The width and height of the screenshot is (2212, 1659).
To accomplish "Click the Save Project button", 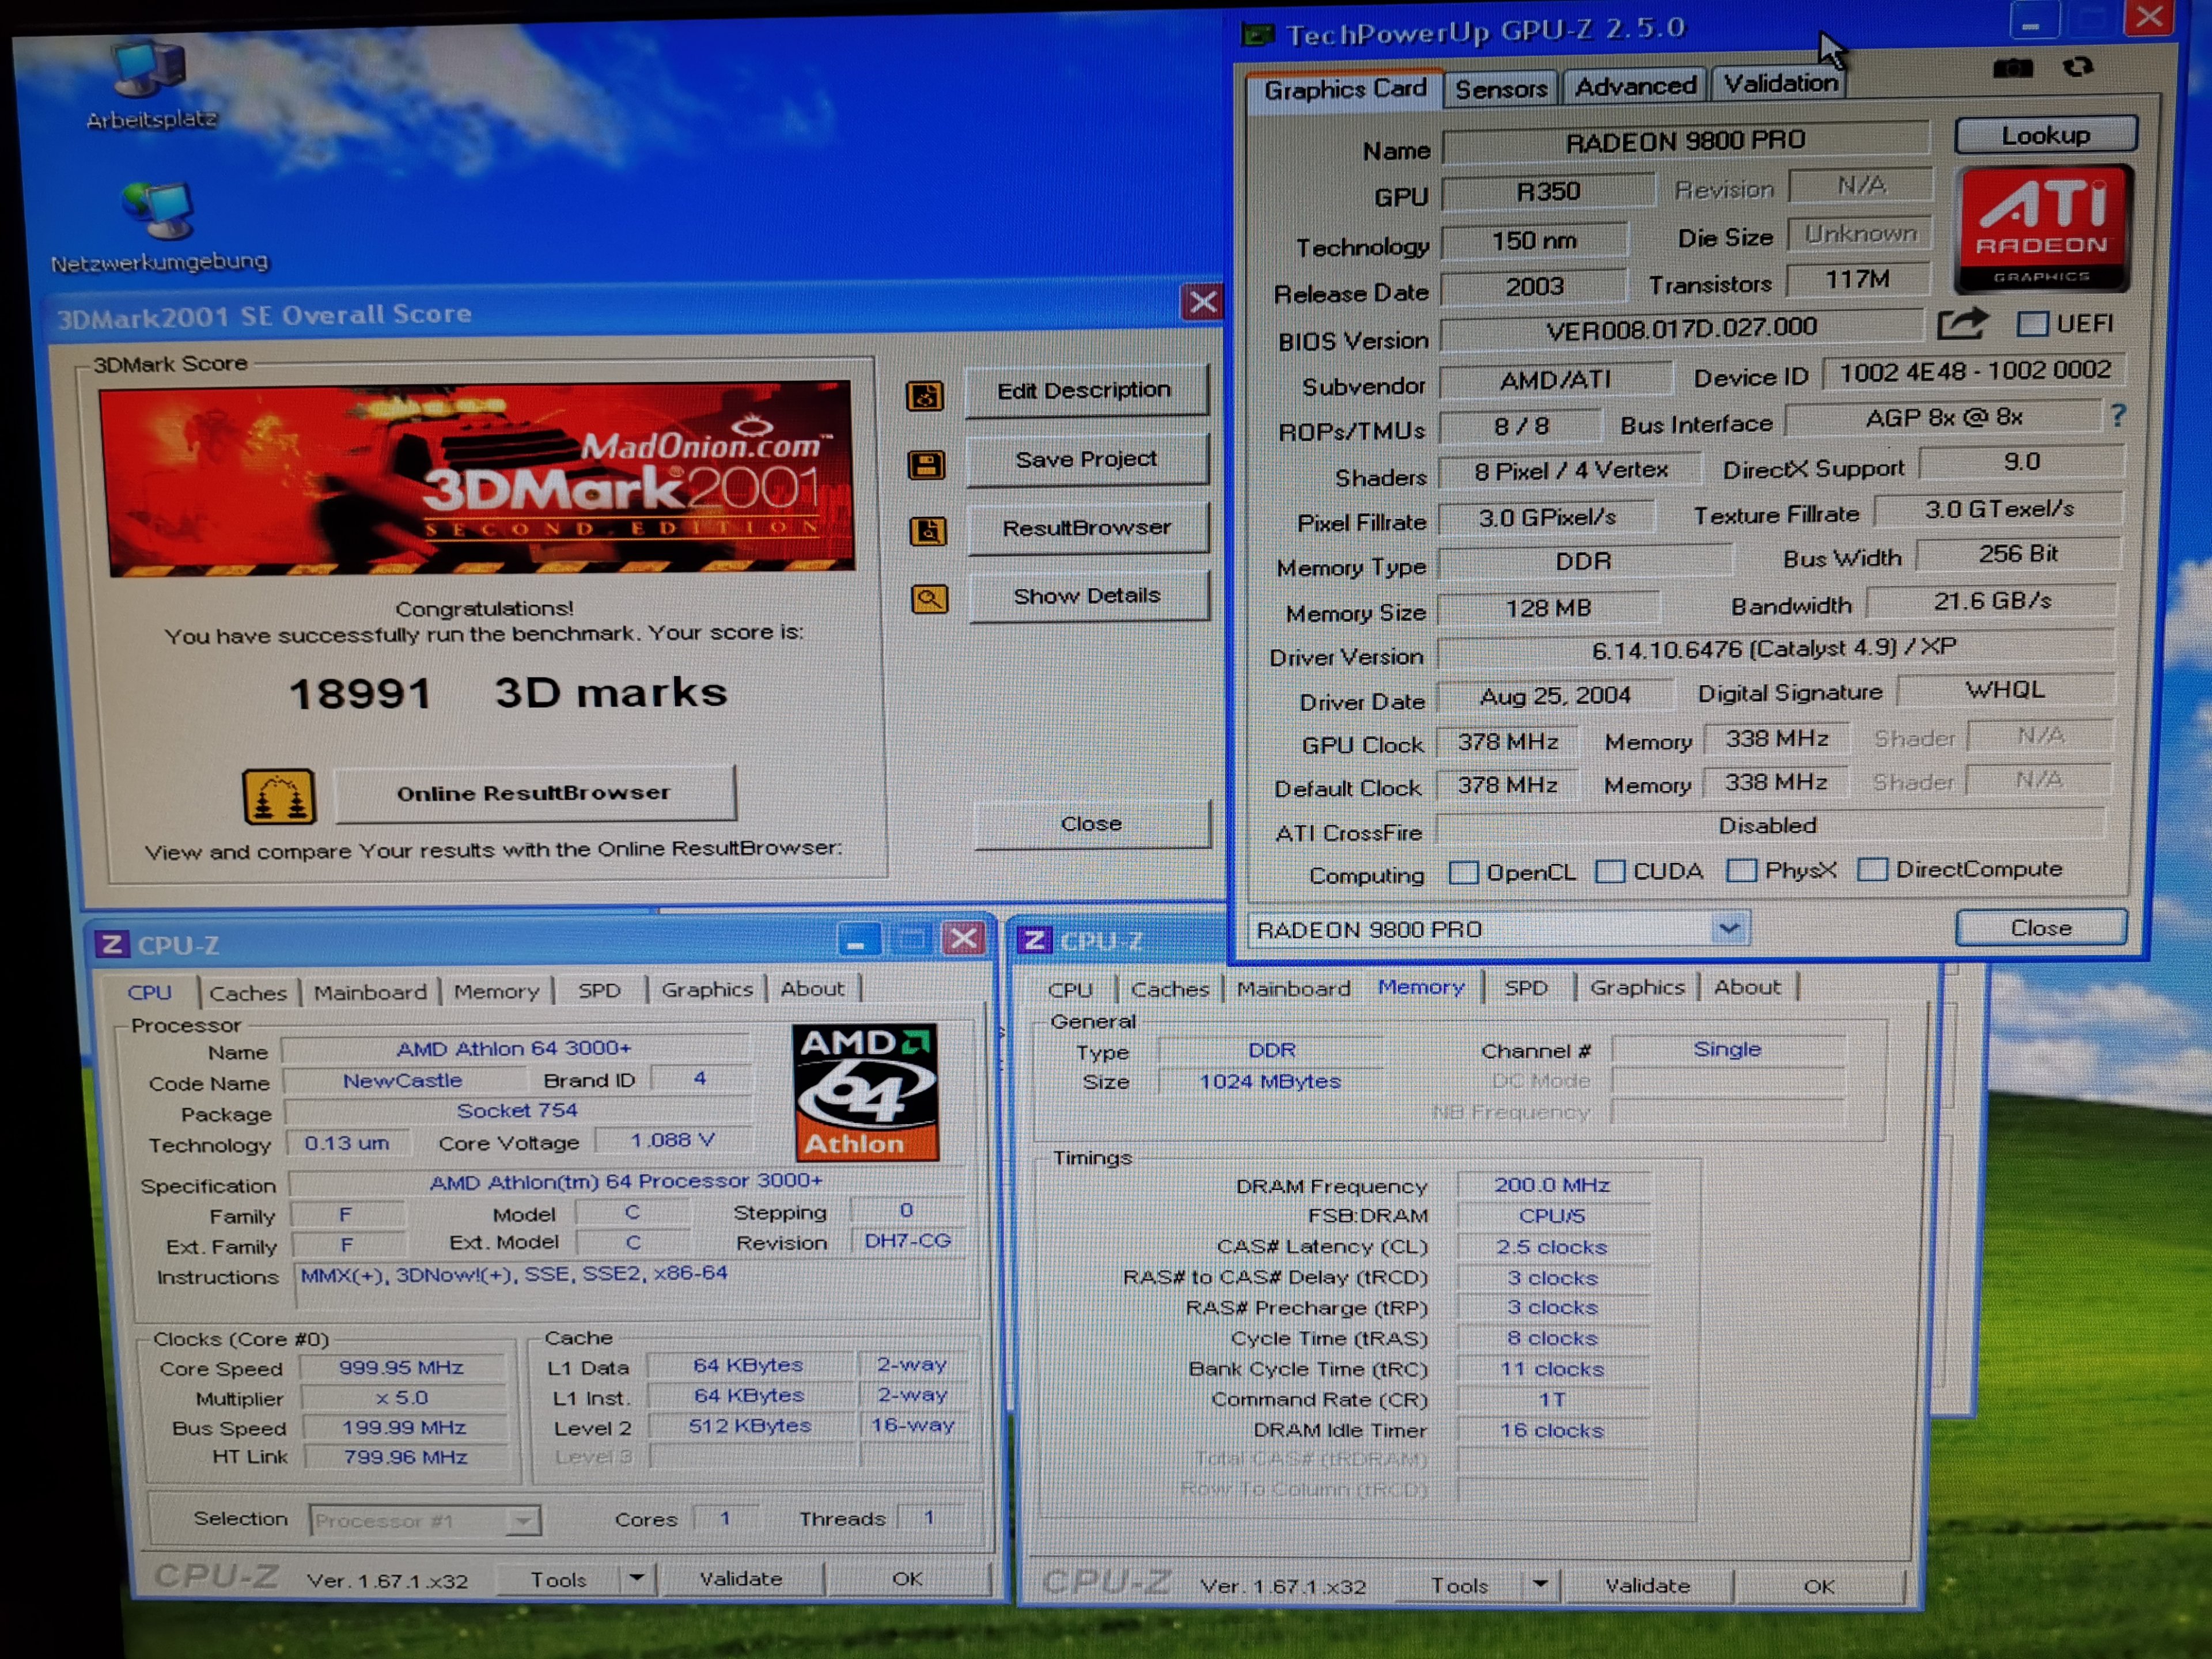I will pos(1086,460).
